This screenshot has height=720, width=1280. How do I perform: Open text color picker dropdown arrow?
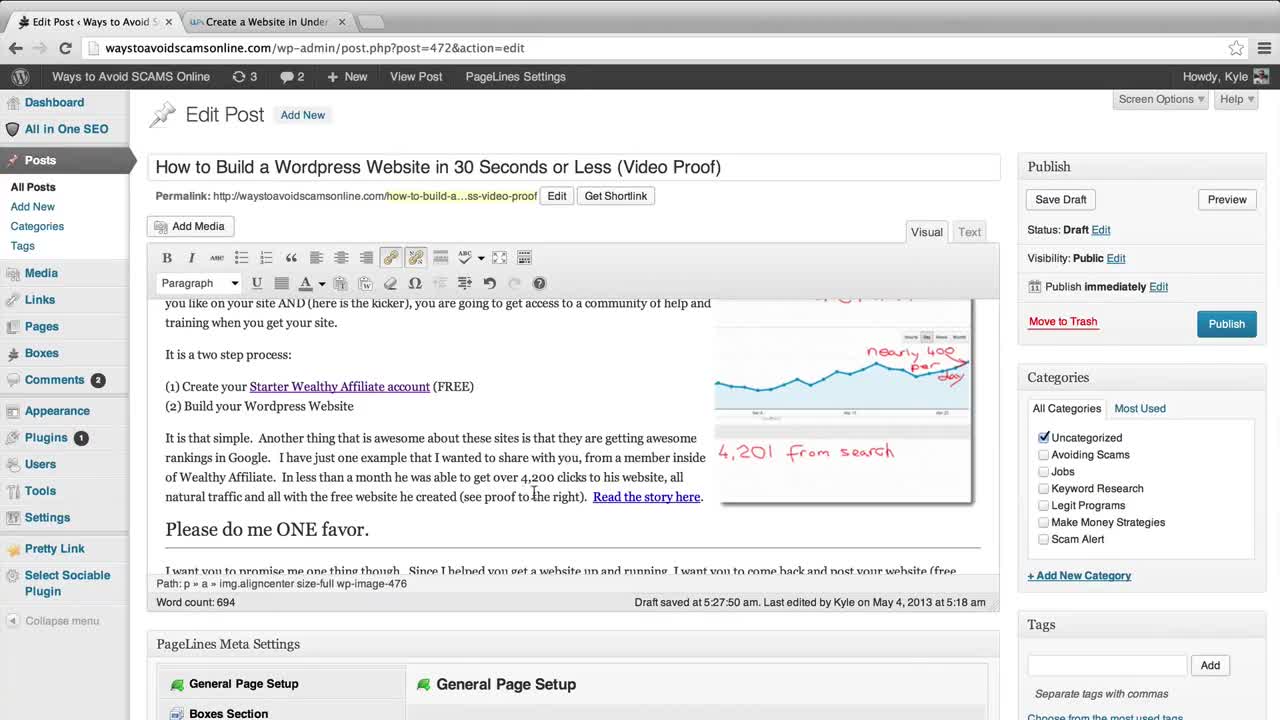click(322, 283)
